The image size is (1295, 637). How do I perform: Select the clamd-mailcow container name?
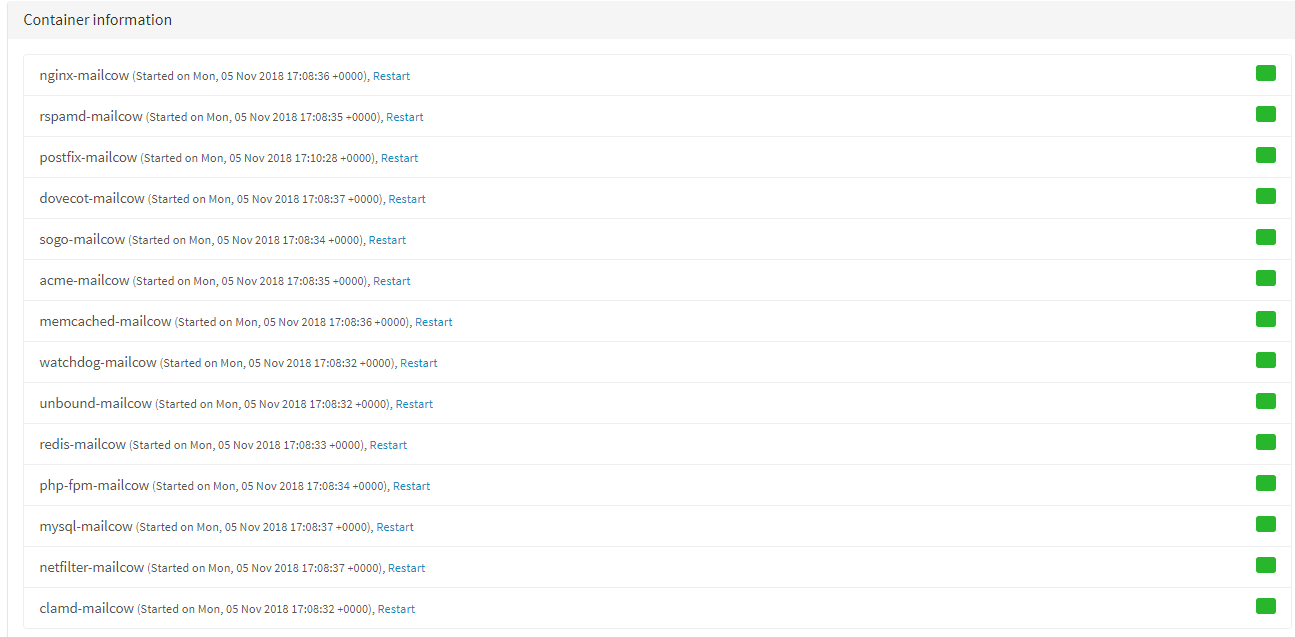coord(87,608)
